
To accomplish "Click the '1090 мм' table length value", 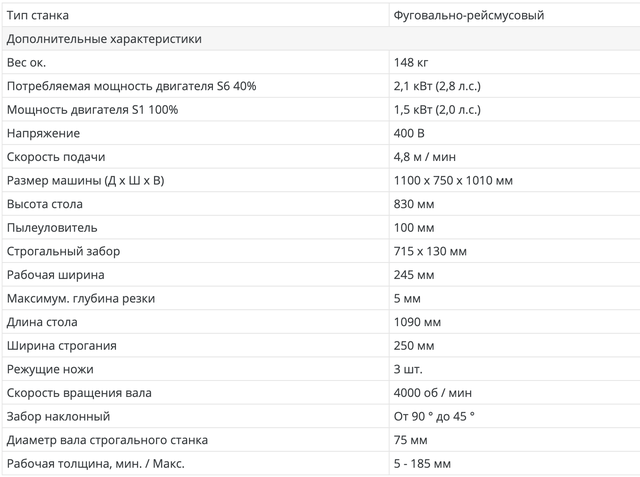I will (418, 322).
